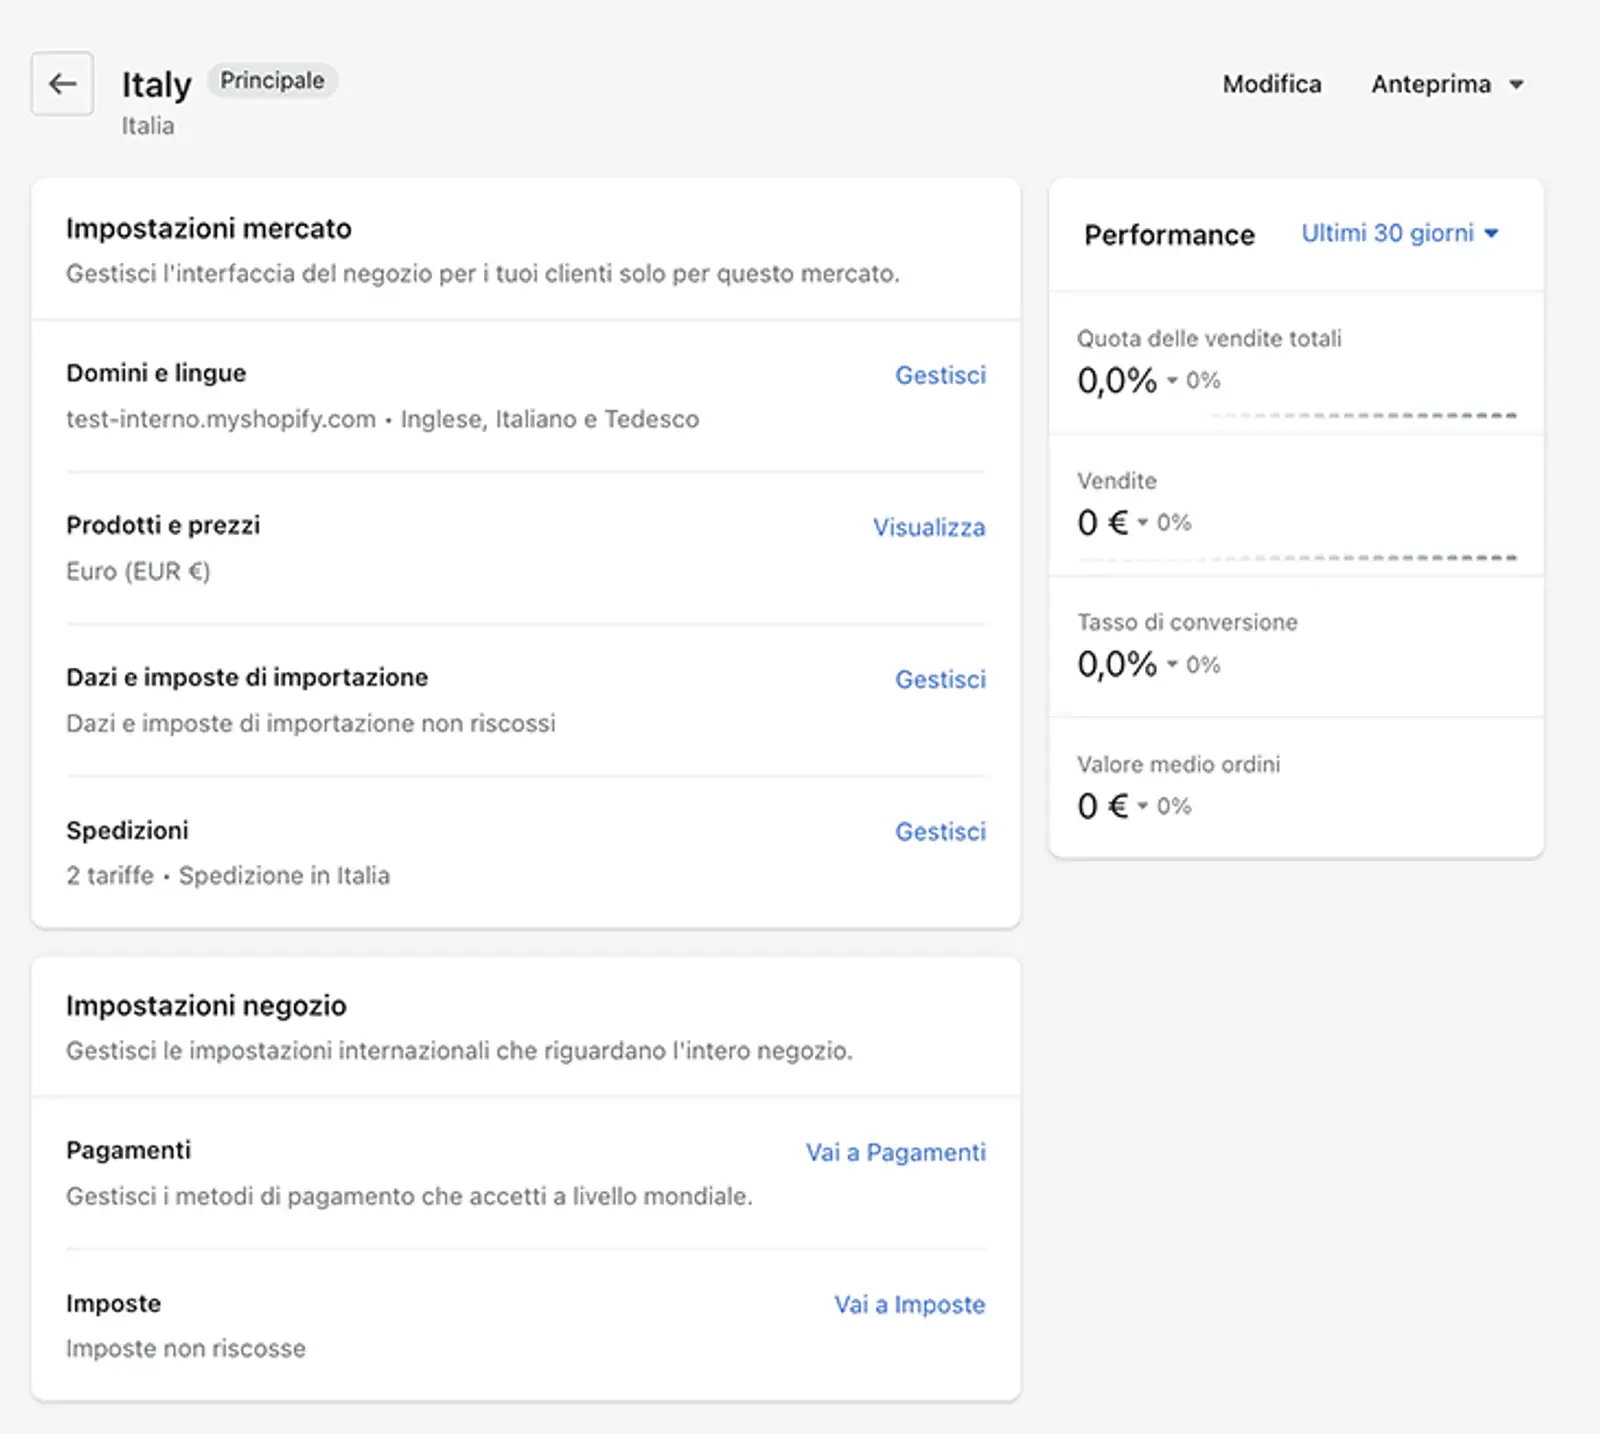Expand the Ultimi 30 giorni date range

point(1399,233)
